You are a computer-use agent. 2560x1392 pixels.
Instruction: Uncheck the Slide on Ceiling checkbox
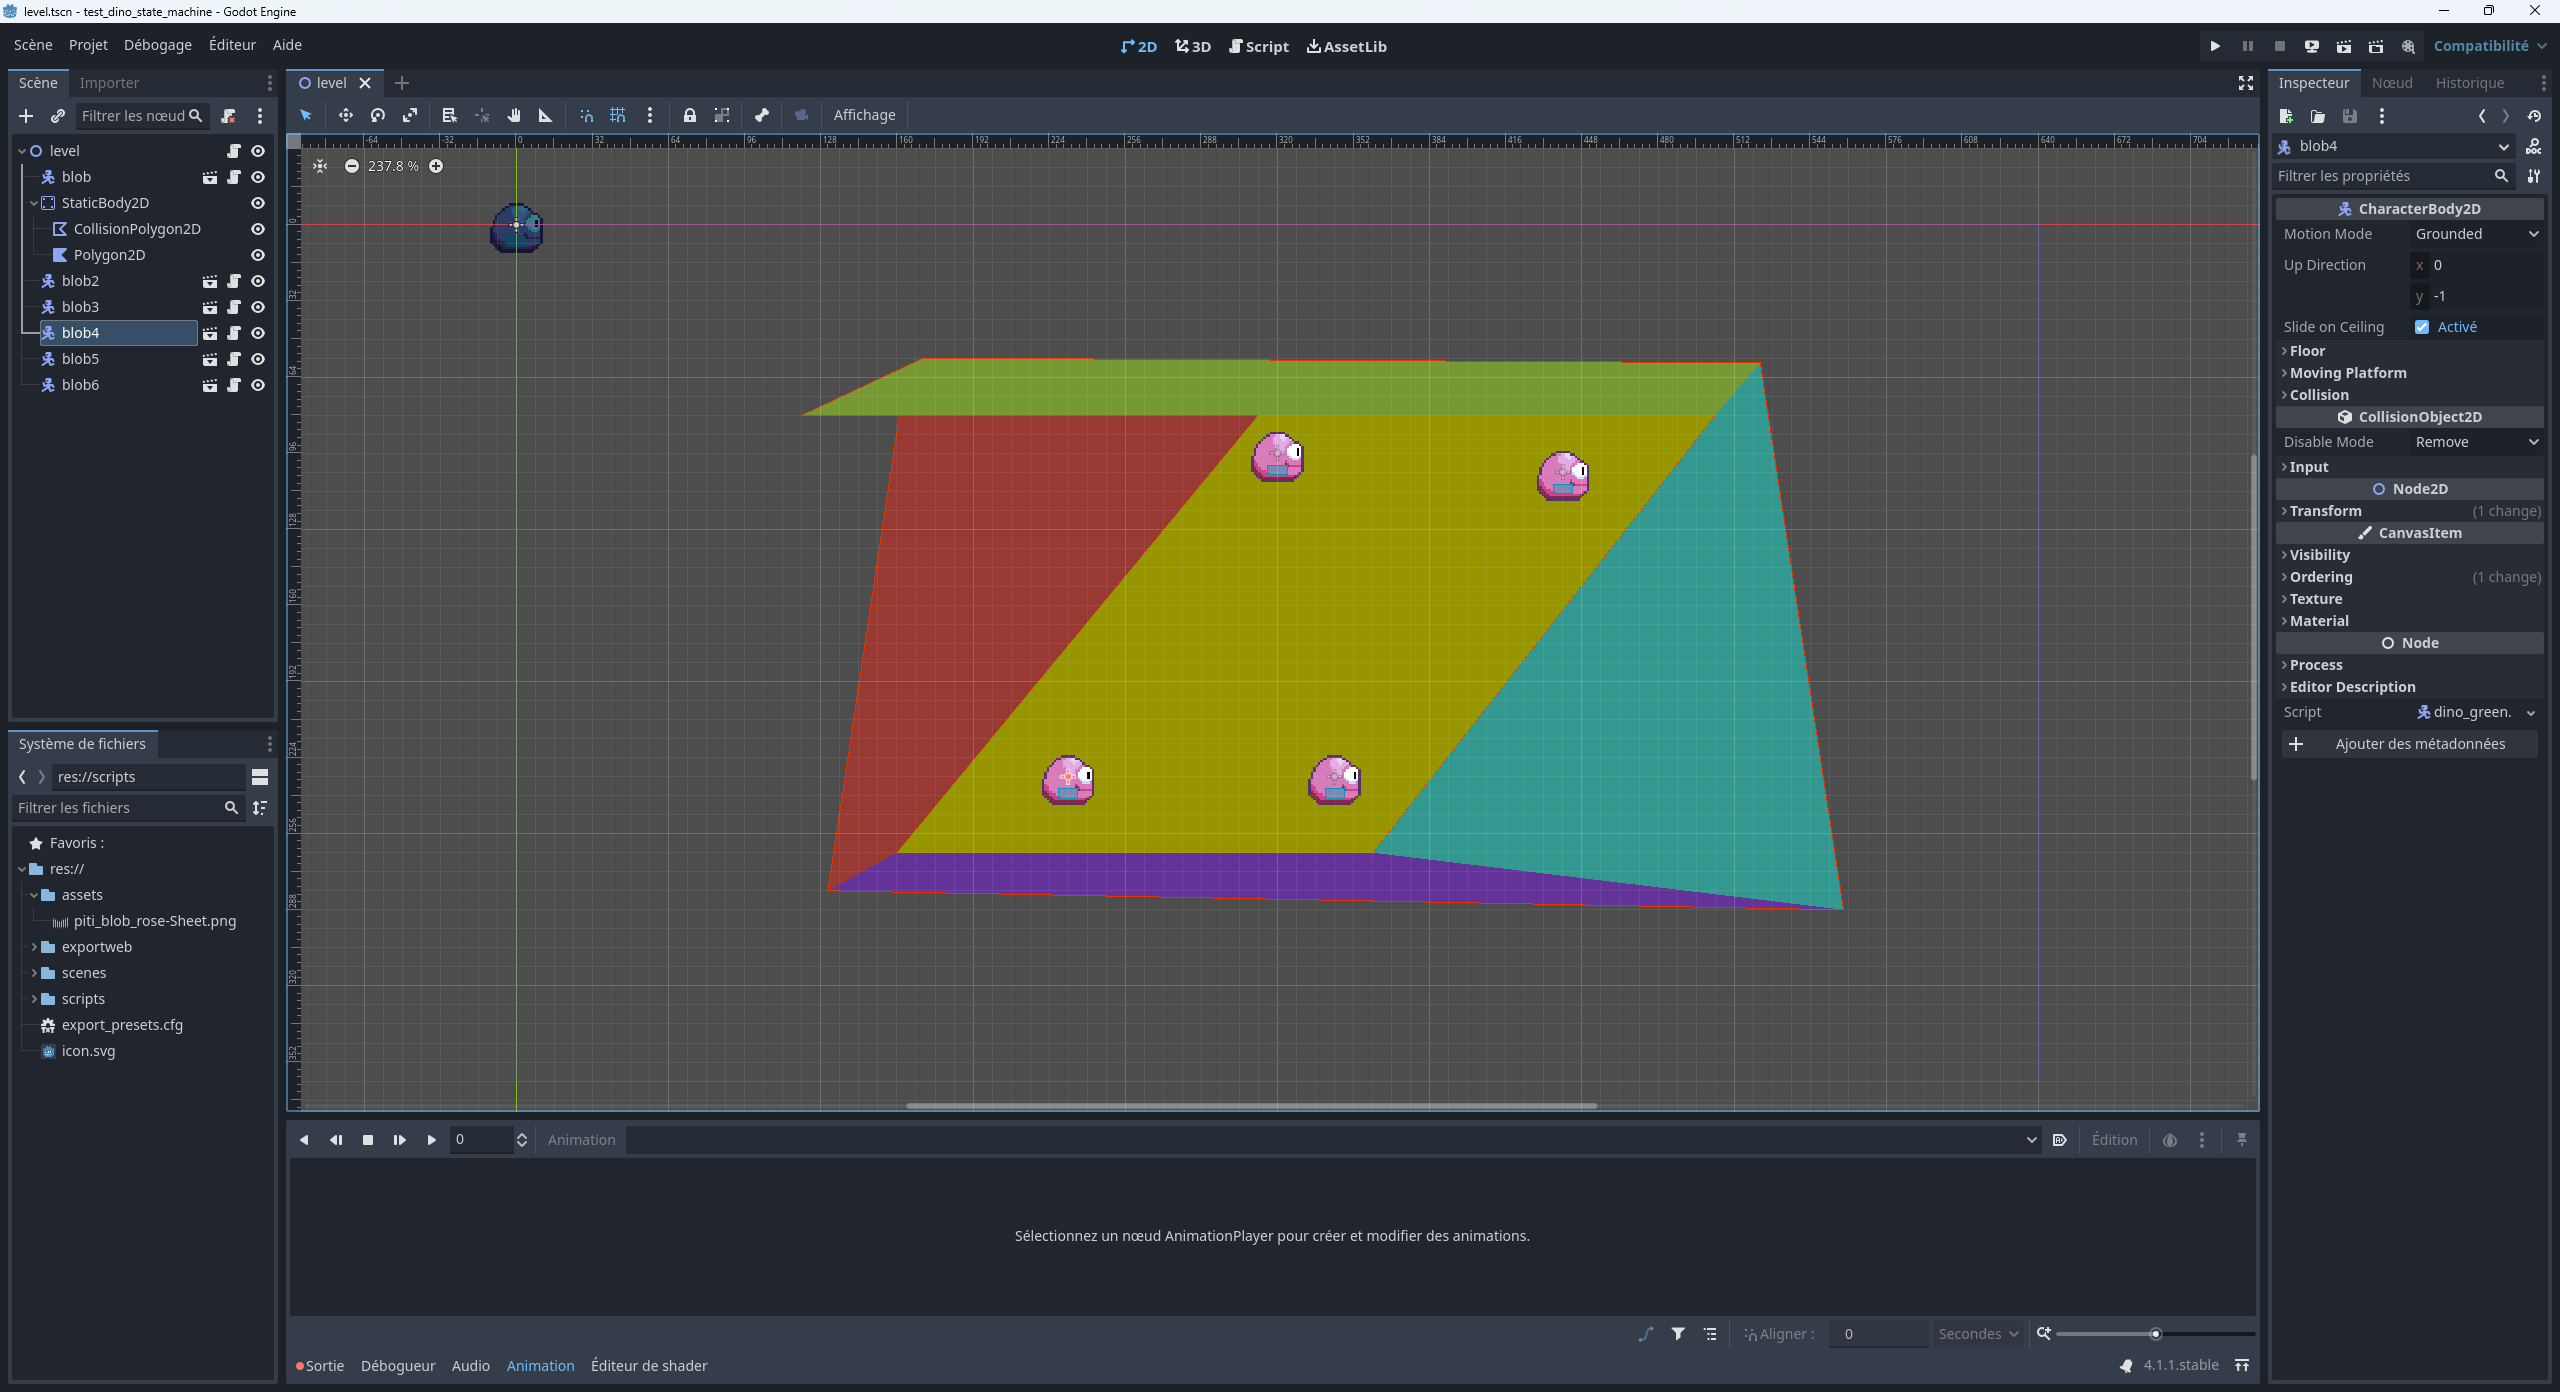[2422, 327]
